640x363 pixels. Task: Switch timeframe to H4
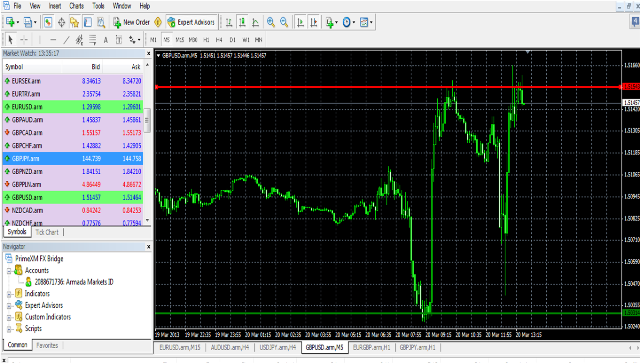219,40
